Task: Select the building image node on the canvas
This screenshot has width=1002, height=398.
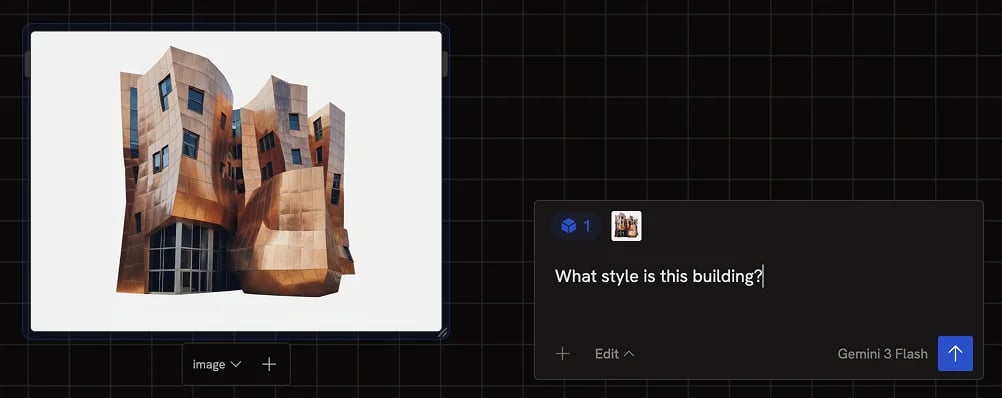Action: (236, 181)
